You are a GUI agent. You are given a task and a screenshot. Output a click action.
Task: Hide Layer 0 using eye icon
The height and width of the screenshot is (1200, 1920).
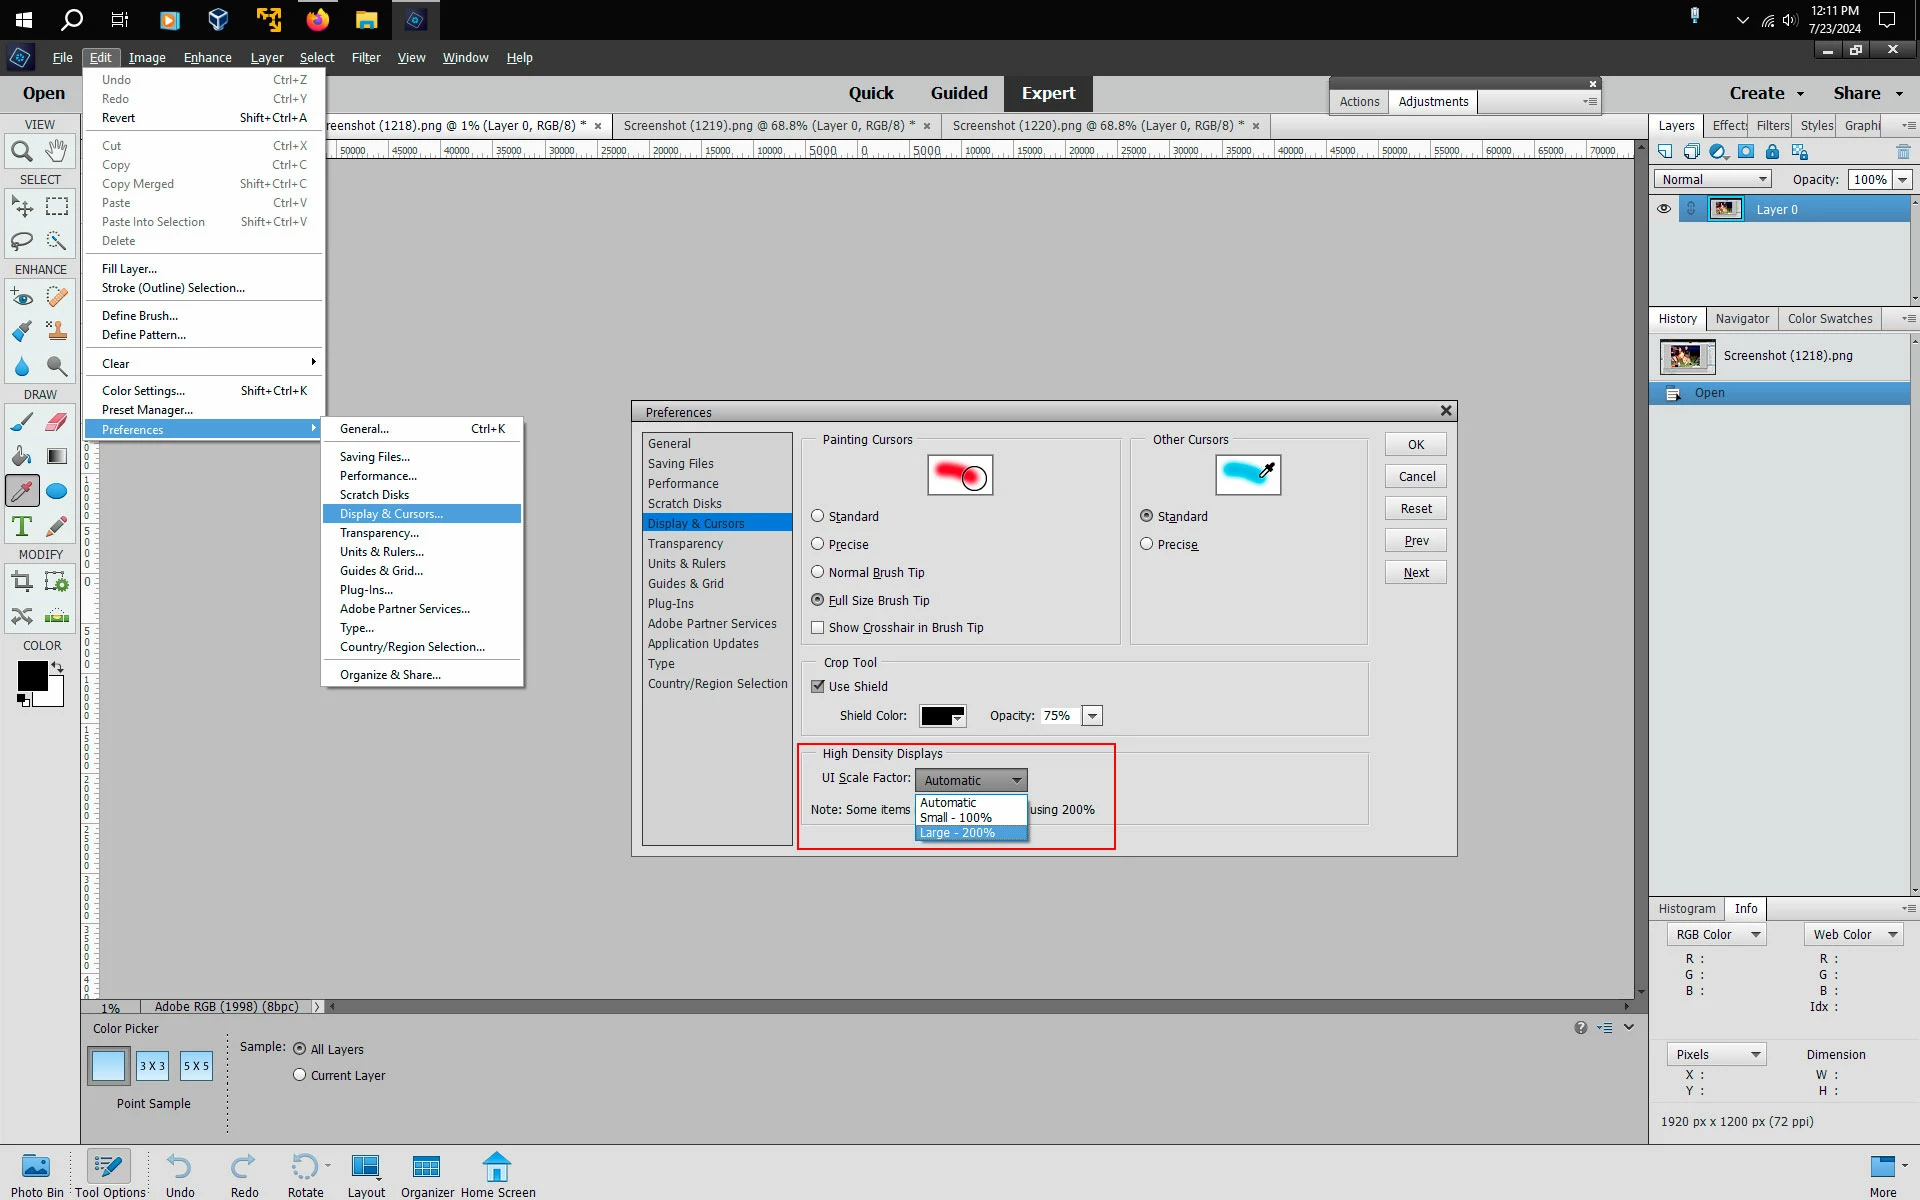pyautogui.click(x=1663, y=209)
